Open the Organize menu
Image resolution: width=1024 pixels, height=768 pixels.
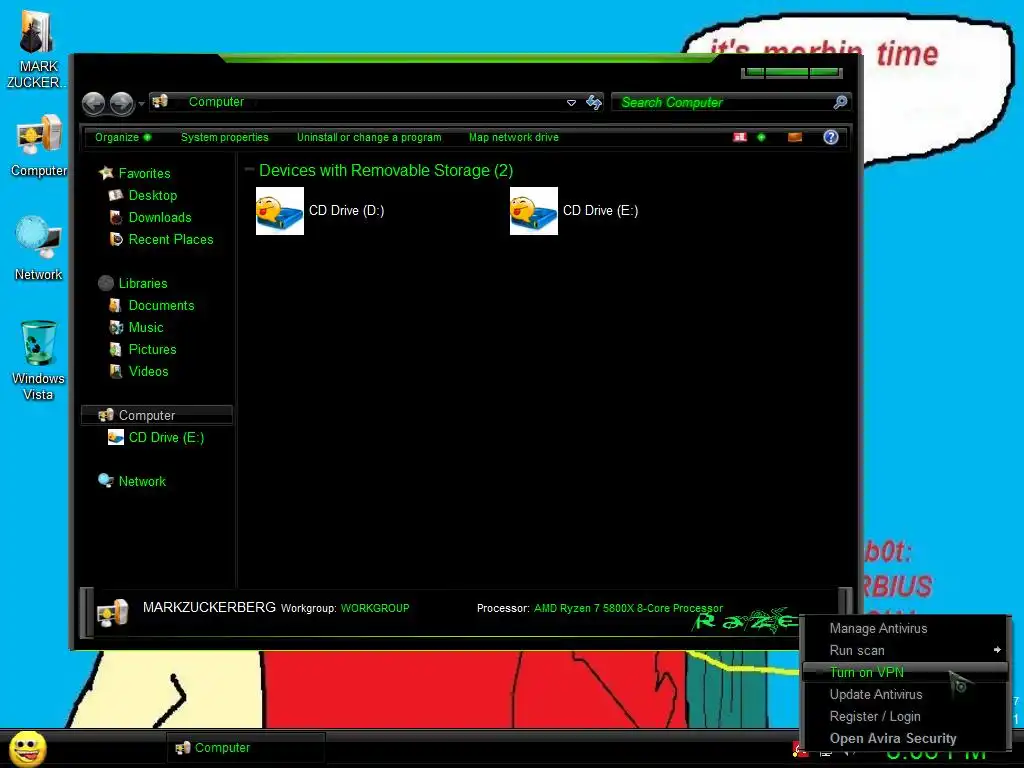[x=123, y=137]
